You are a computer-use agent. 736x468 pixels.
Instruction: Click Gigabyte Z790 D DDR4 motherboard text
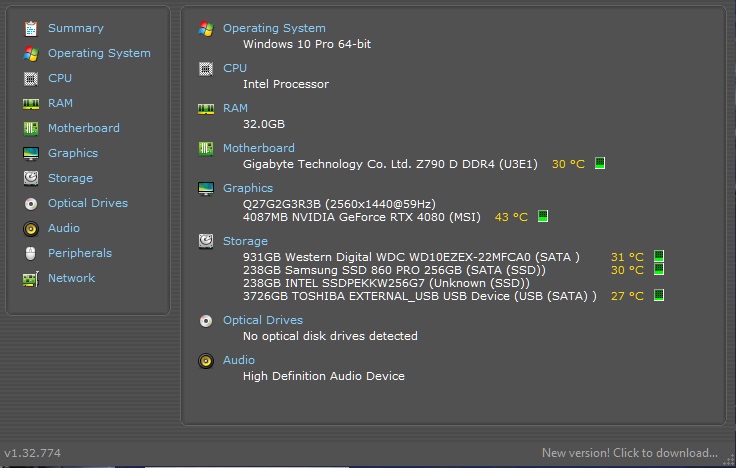coord(390,164)
